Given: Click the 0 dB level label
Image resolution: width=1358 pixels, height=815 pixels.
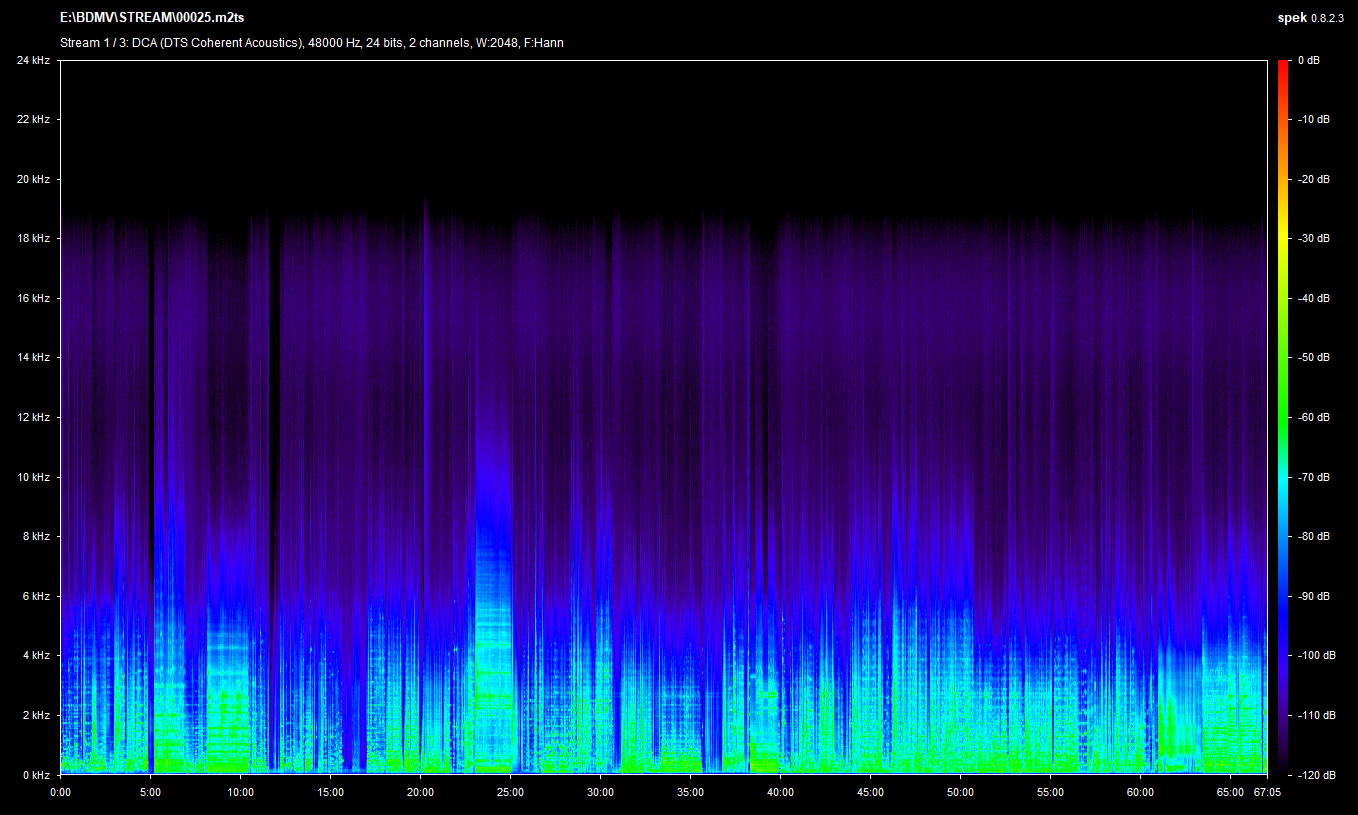Looking at the screenshot, I should (x=1308, y=60).
